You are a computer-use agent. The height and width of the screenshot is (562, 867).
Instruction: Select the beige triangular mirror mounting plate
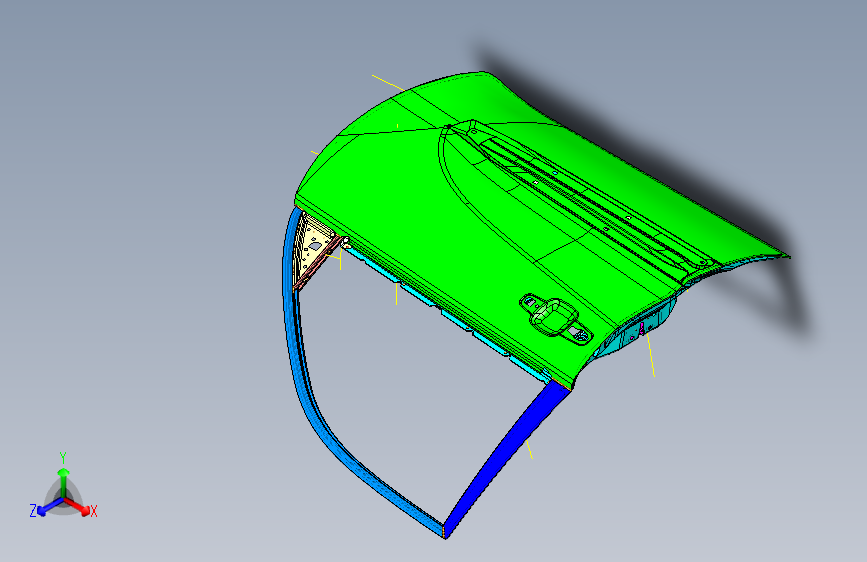click(x=313, y=243)
